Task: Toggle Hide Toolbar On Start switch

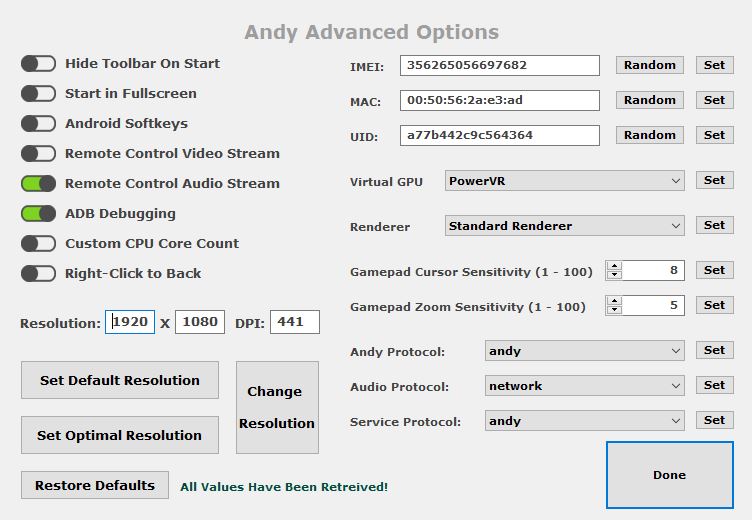Action: (38, 64)
